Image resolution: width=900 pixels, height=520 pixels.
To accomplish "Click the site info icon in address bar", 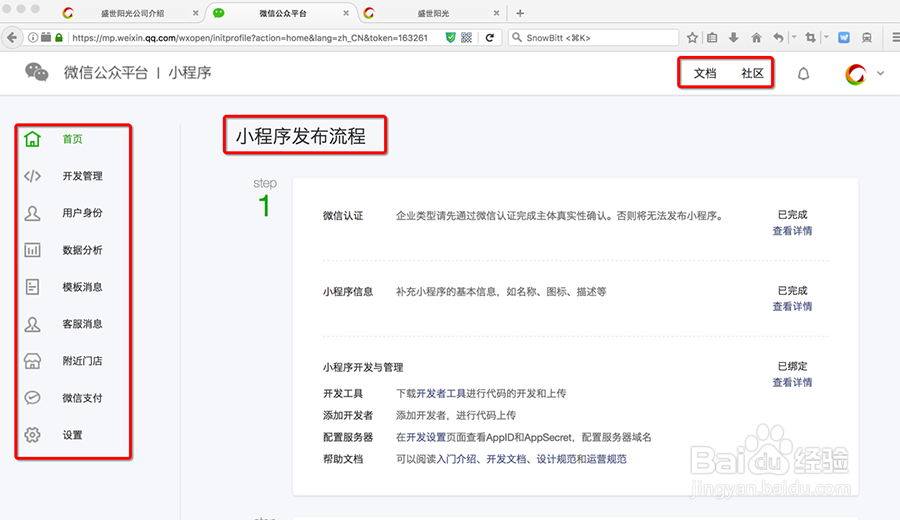I will click(x=33, y=38).
